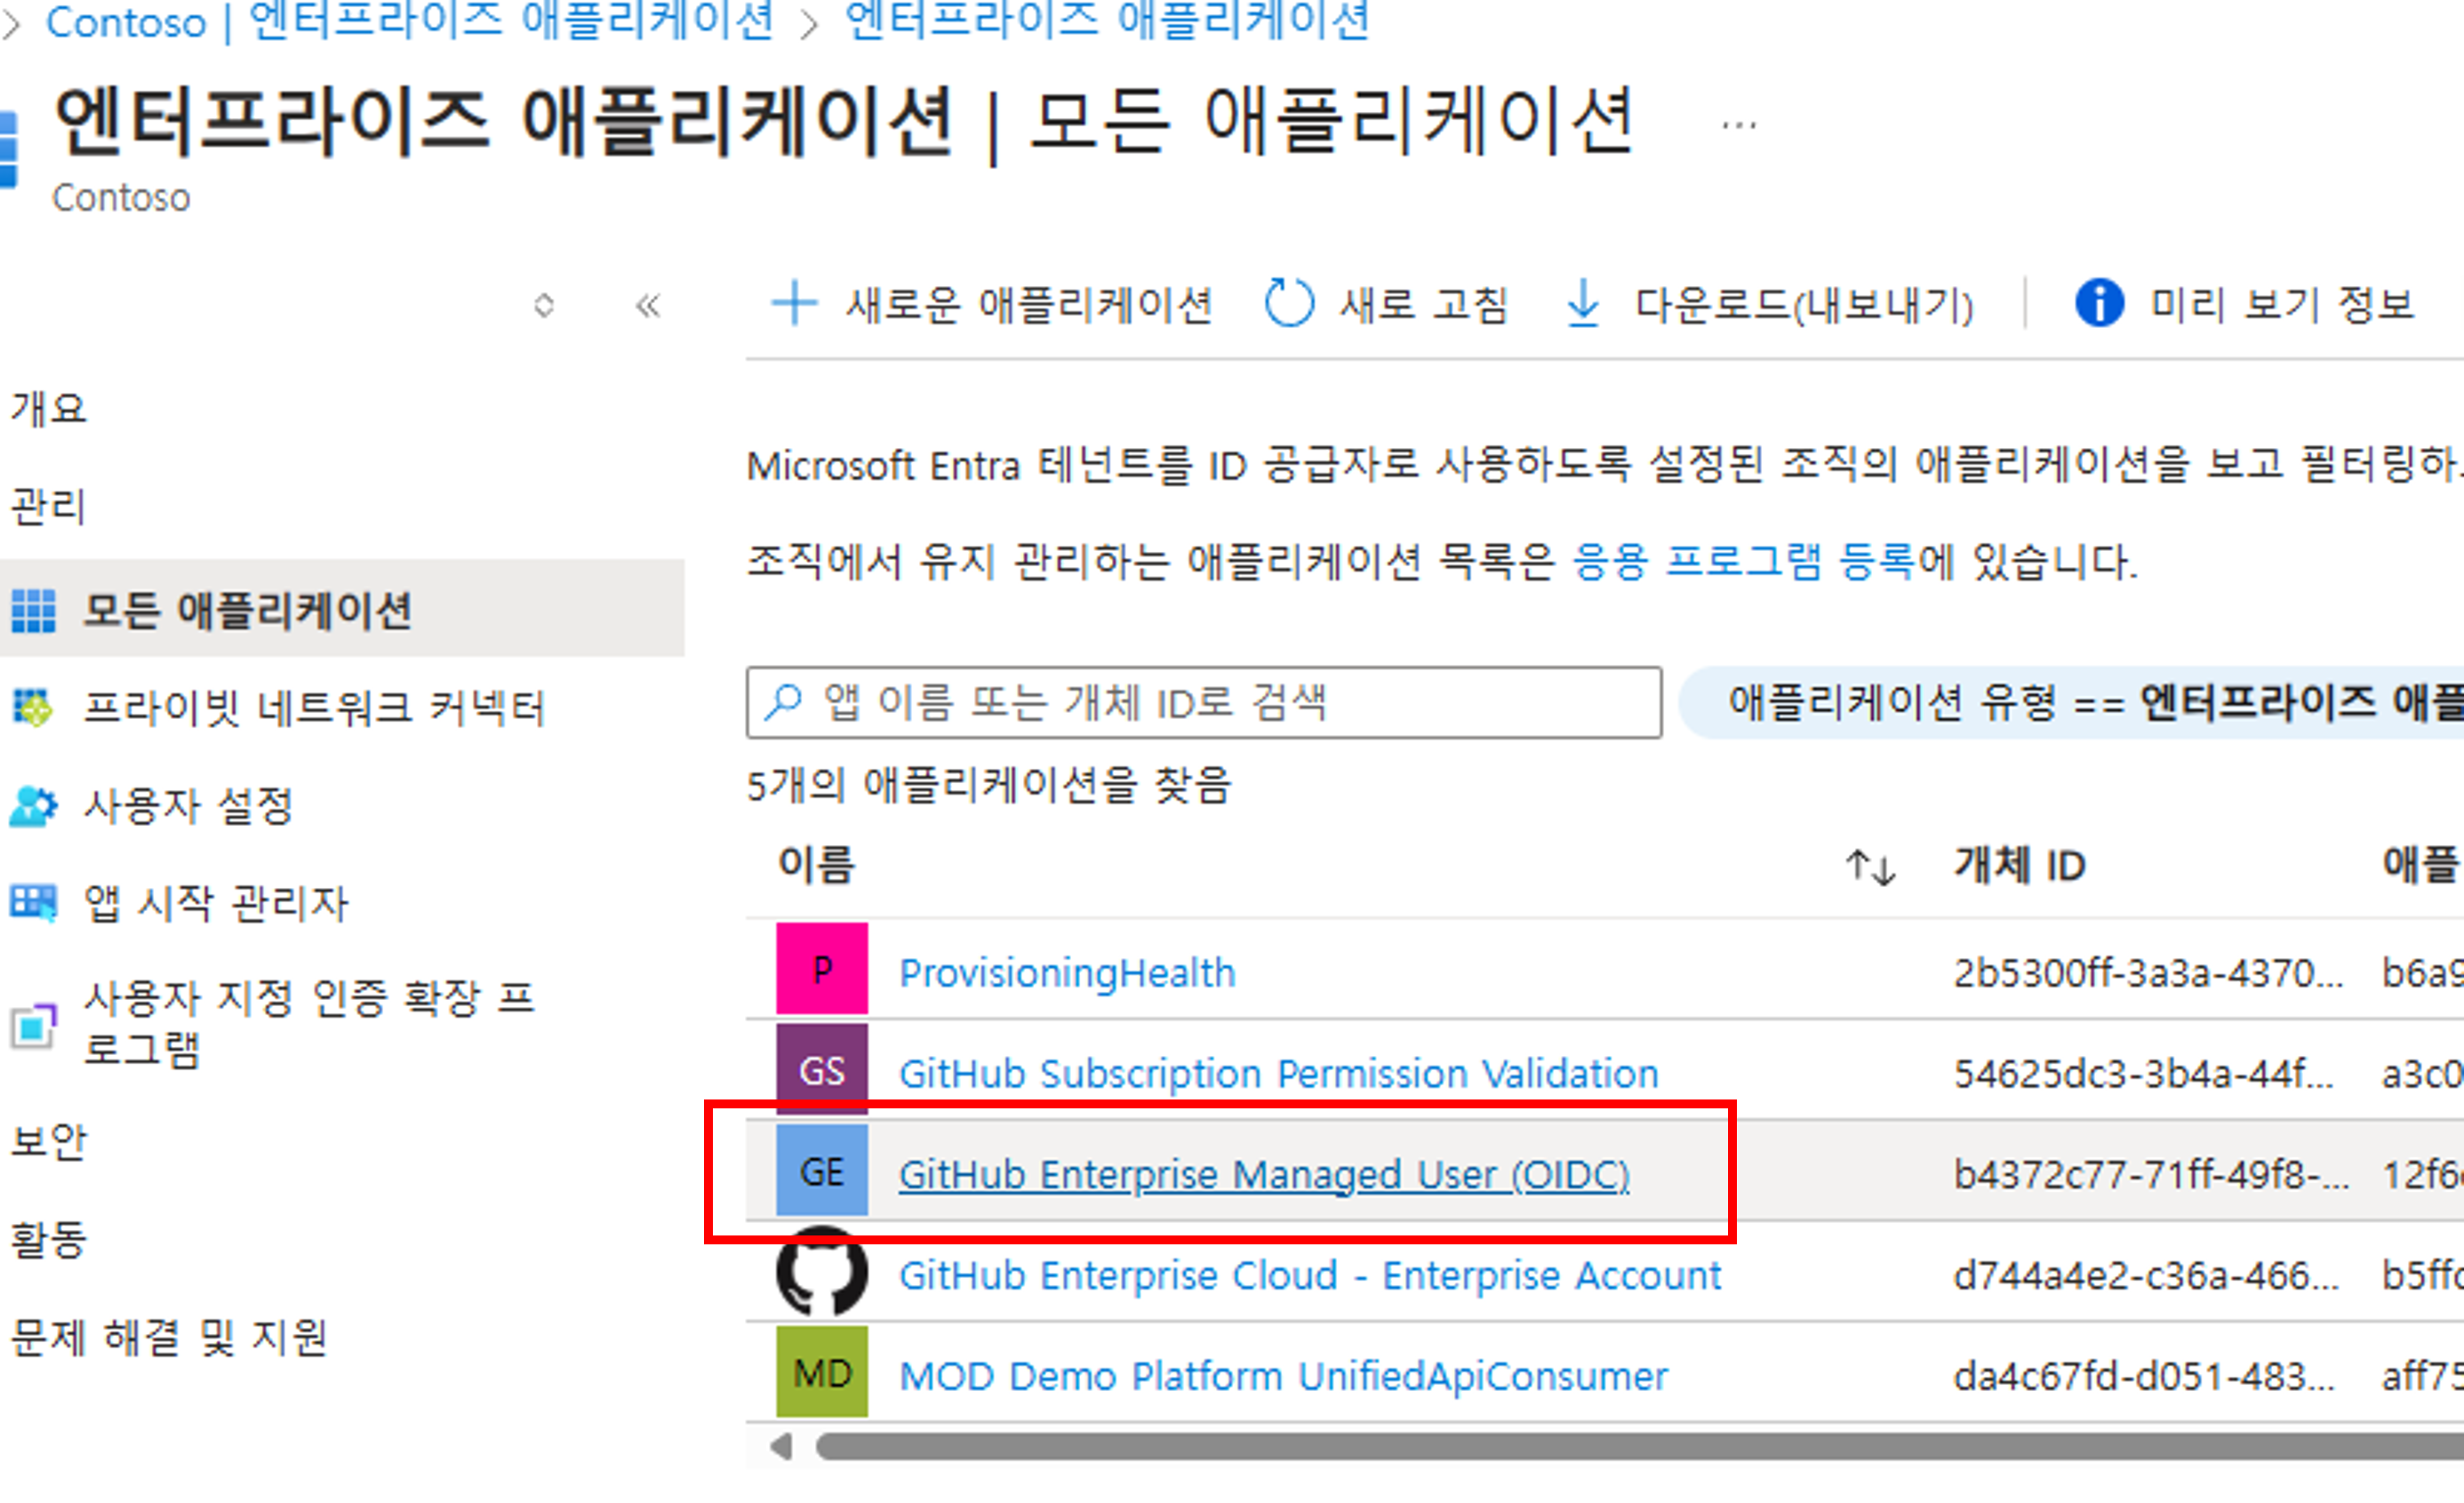Click the blue GE app icon
Viewport: 2464px width, 1503px height.
[x=822, y=1171]
